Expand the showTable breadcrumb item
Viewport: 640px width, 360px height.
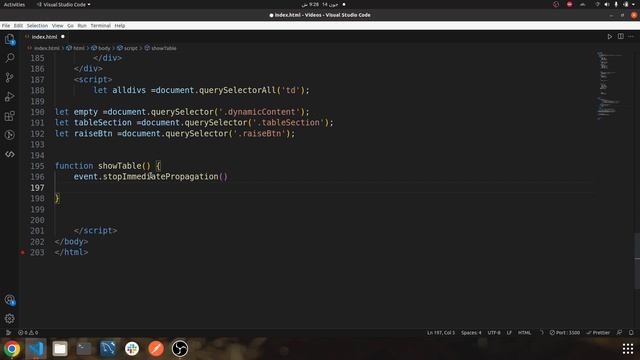coord(160,48)
